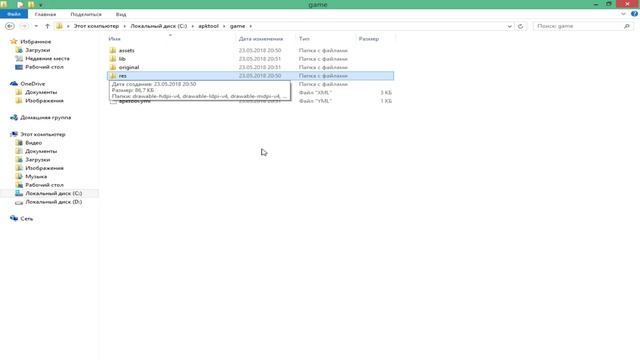This screenshot has height=360, width=640.
Task: Click the 'res' folder name
Action: [x=122, y=76]
